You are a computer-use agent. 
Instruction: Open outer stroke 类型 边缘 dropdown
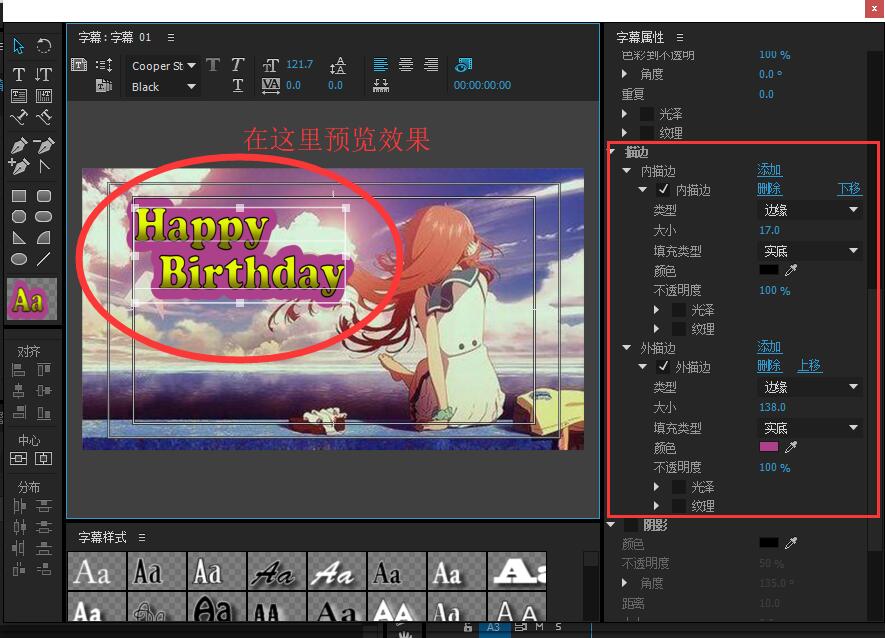[809, 387]
